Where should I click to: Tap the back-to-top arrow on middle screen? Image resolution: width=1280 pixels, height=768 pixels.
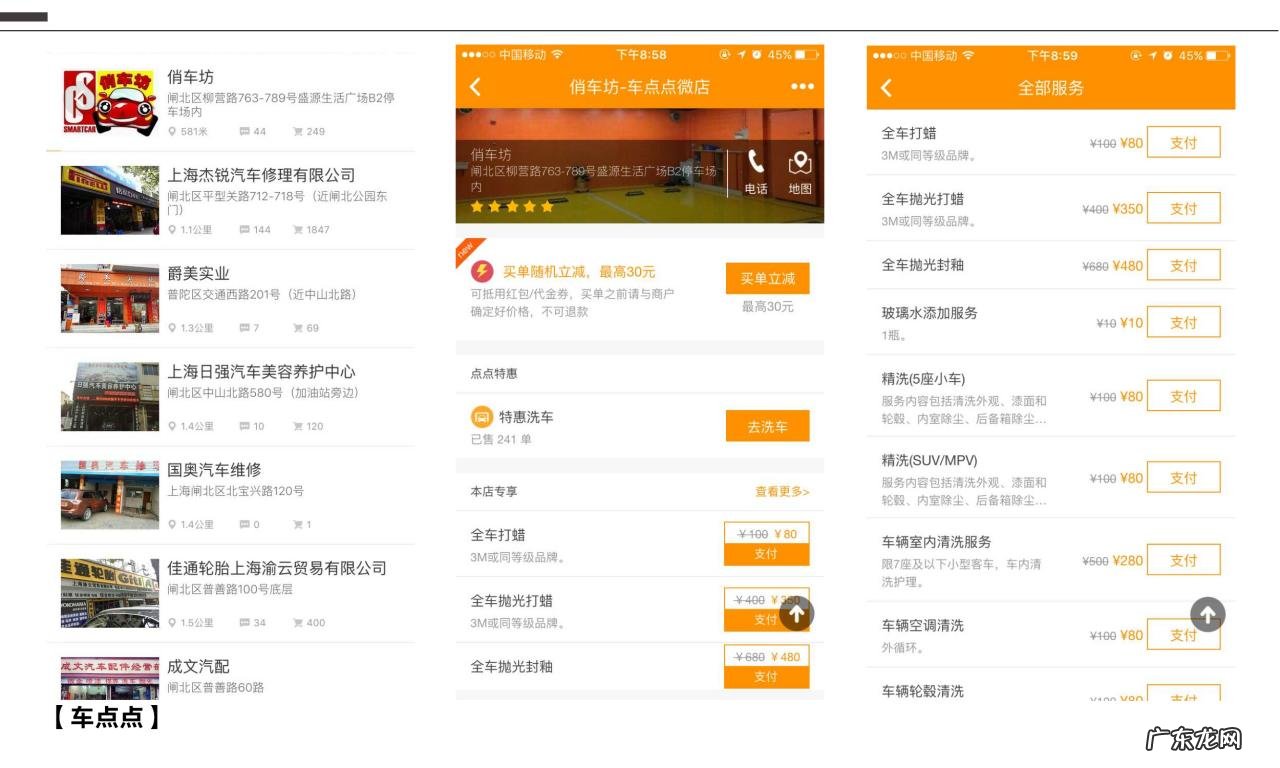tap(798, 613)
